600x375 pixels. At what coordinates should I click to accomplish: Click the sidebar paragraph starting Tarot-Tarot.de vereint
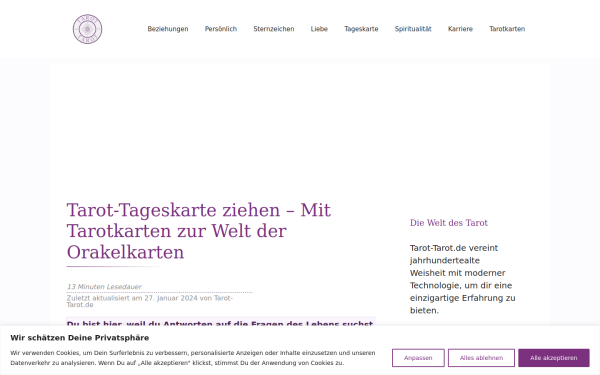(463, 279)
